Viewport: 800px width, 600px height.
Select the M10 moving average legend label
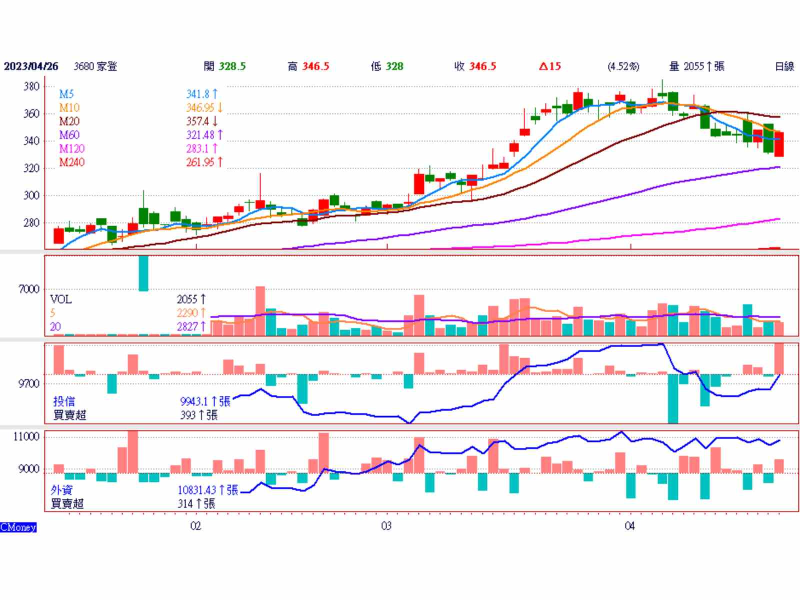69,107
